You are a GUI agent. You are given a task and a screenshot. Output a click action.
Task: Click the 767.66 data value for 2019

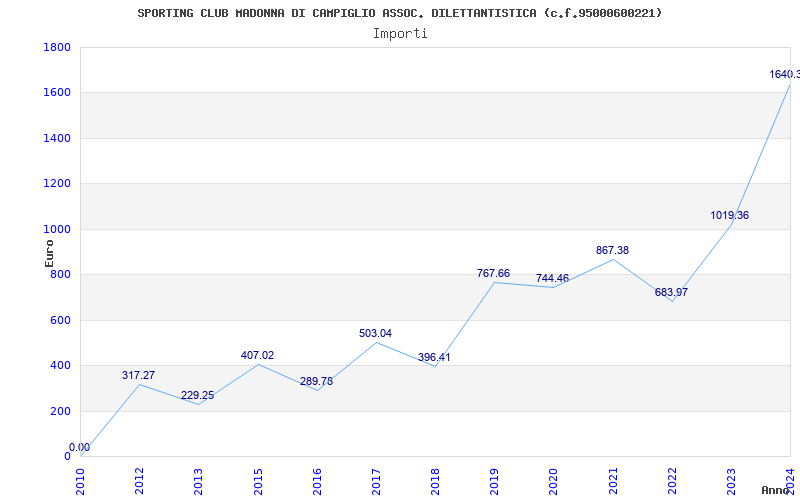pyautogui.click(x=493, y=273)
